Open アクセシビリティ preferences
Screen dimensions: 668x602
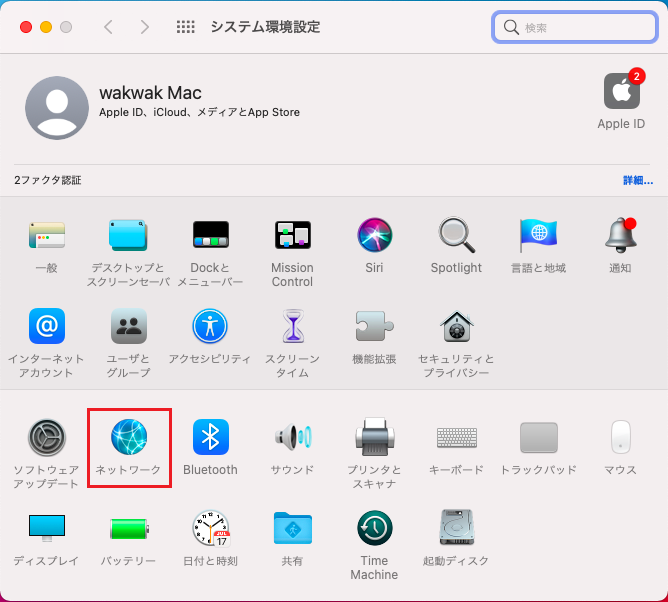point(210,326)
